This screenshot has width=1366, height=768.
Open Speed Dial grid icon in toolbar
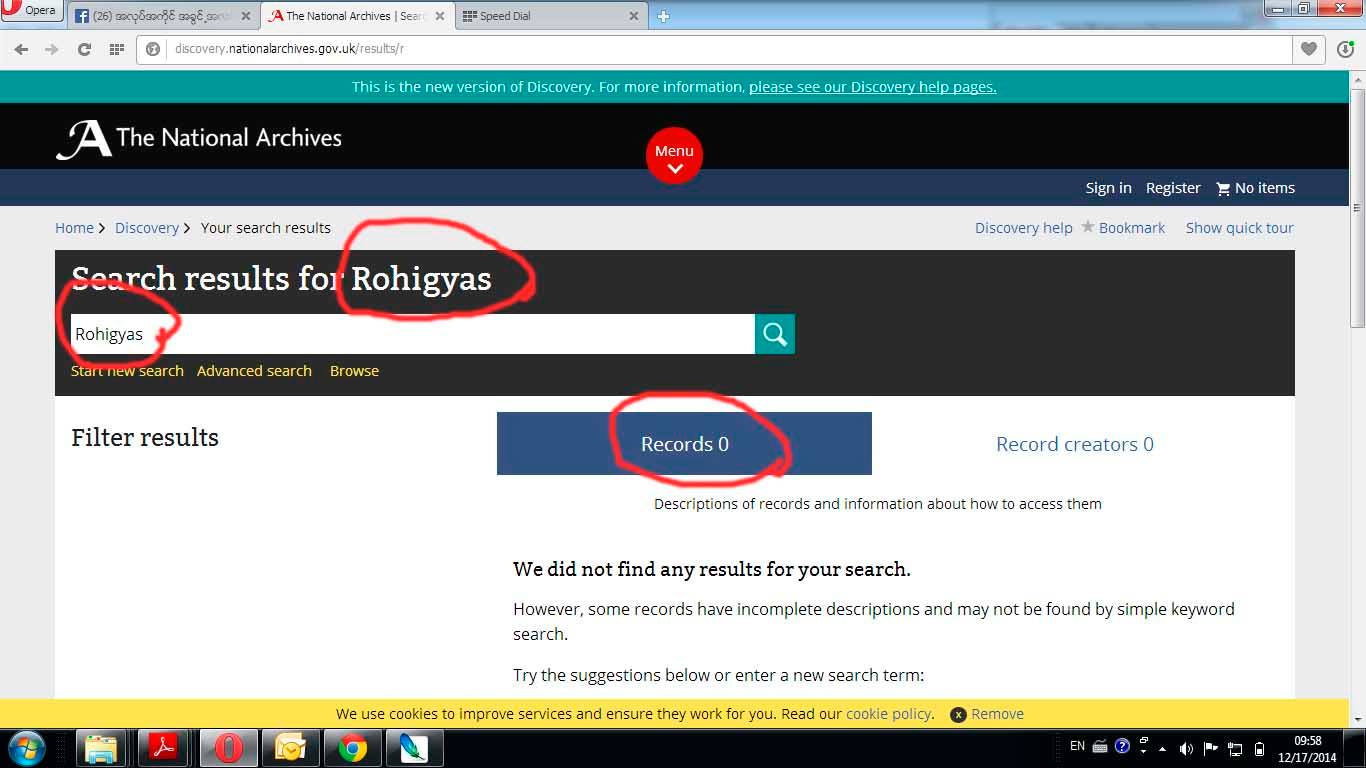[116, 49]
